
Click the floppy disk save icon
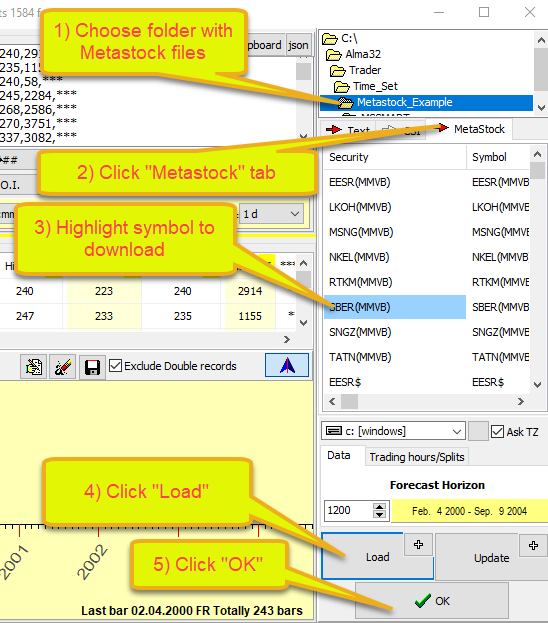[x=92, y=366]
